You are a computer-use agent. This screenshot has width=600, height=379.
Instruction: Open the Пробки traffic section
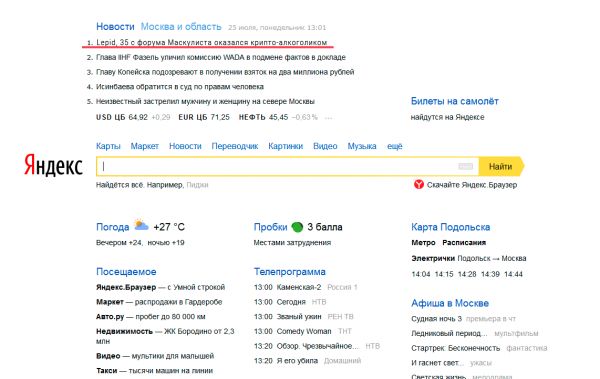[x=271, y=227]
